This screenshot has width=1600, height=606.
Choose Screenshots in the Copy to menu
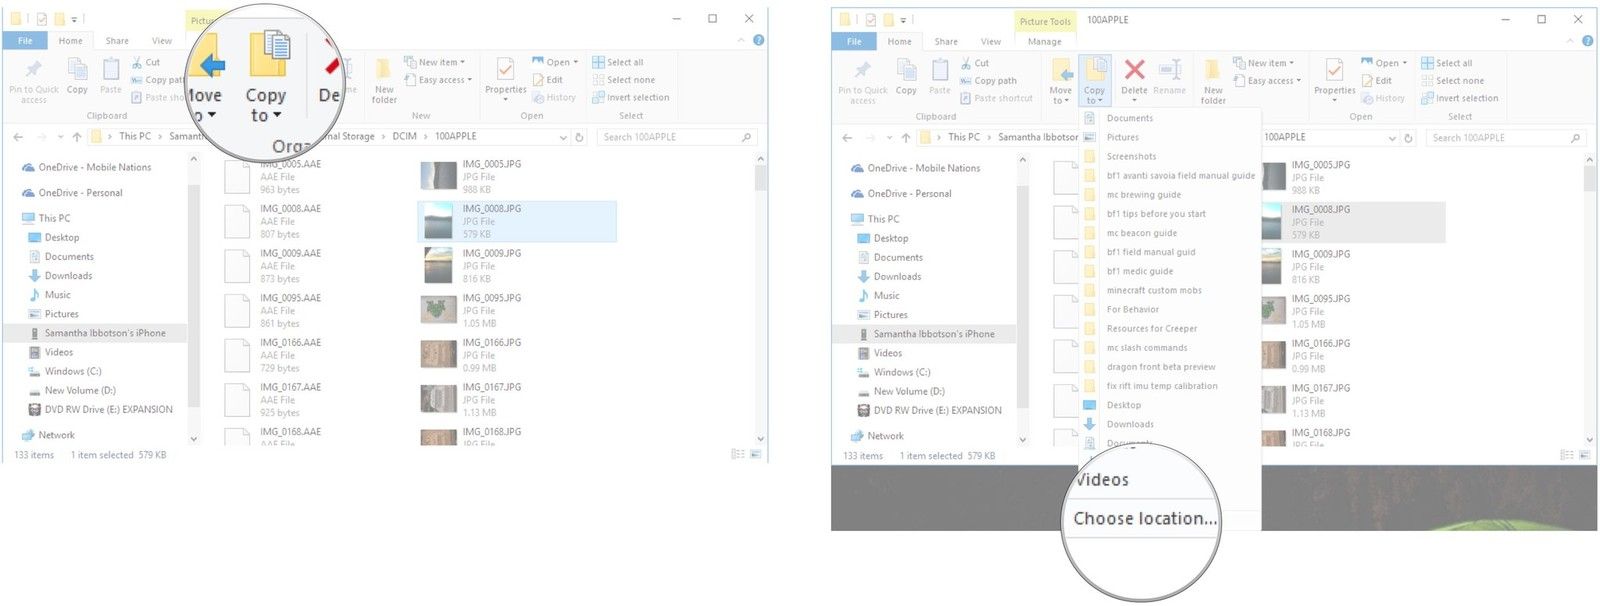[x=1131, y=156]
